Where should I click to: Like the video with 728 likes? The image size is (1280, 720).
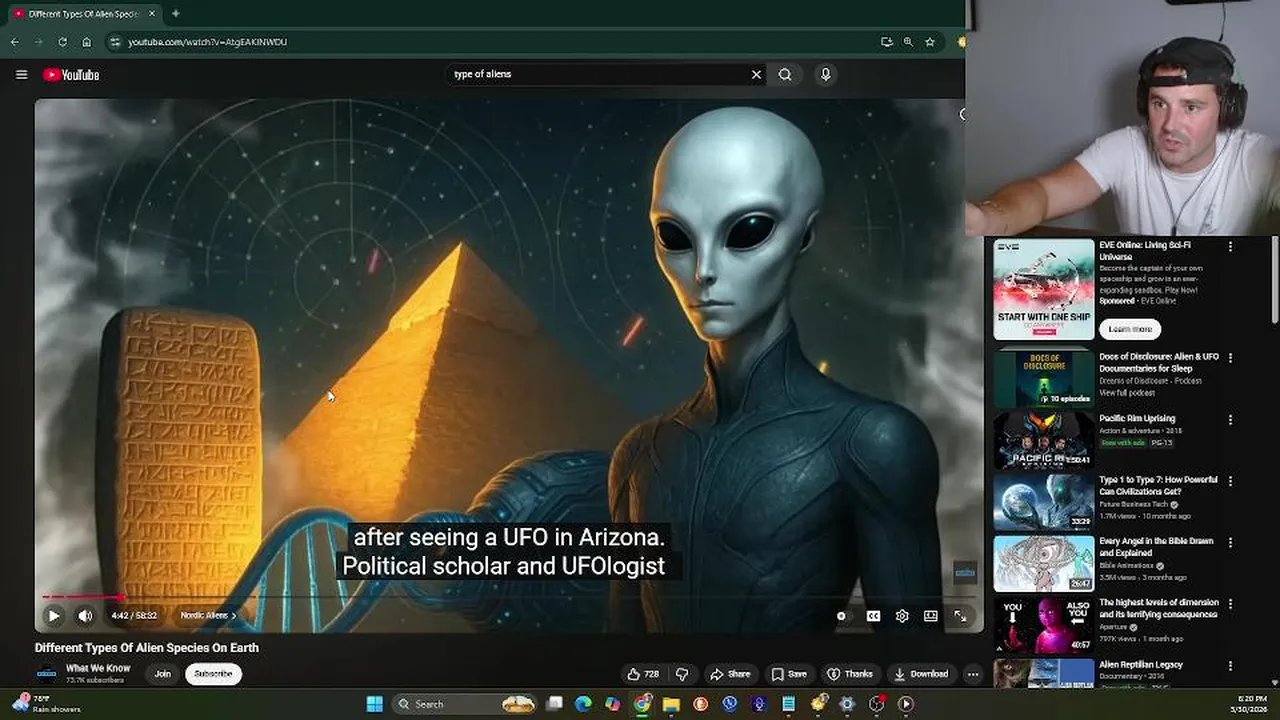coord(643,674)
